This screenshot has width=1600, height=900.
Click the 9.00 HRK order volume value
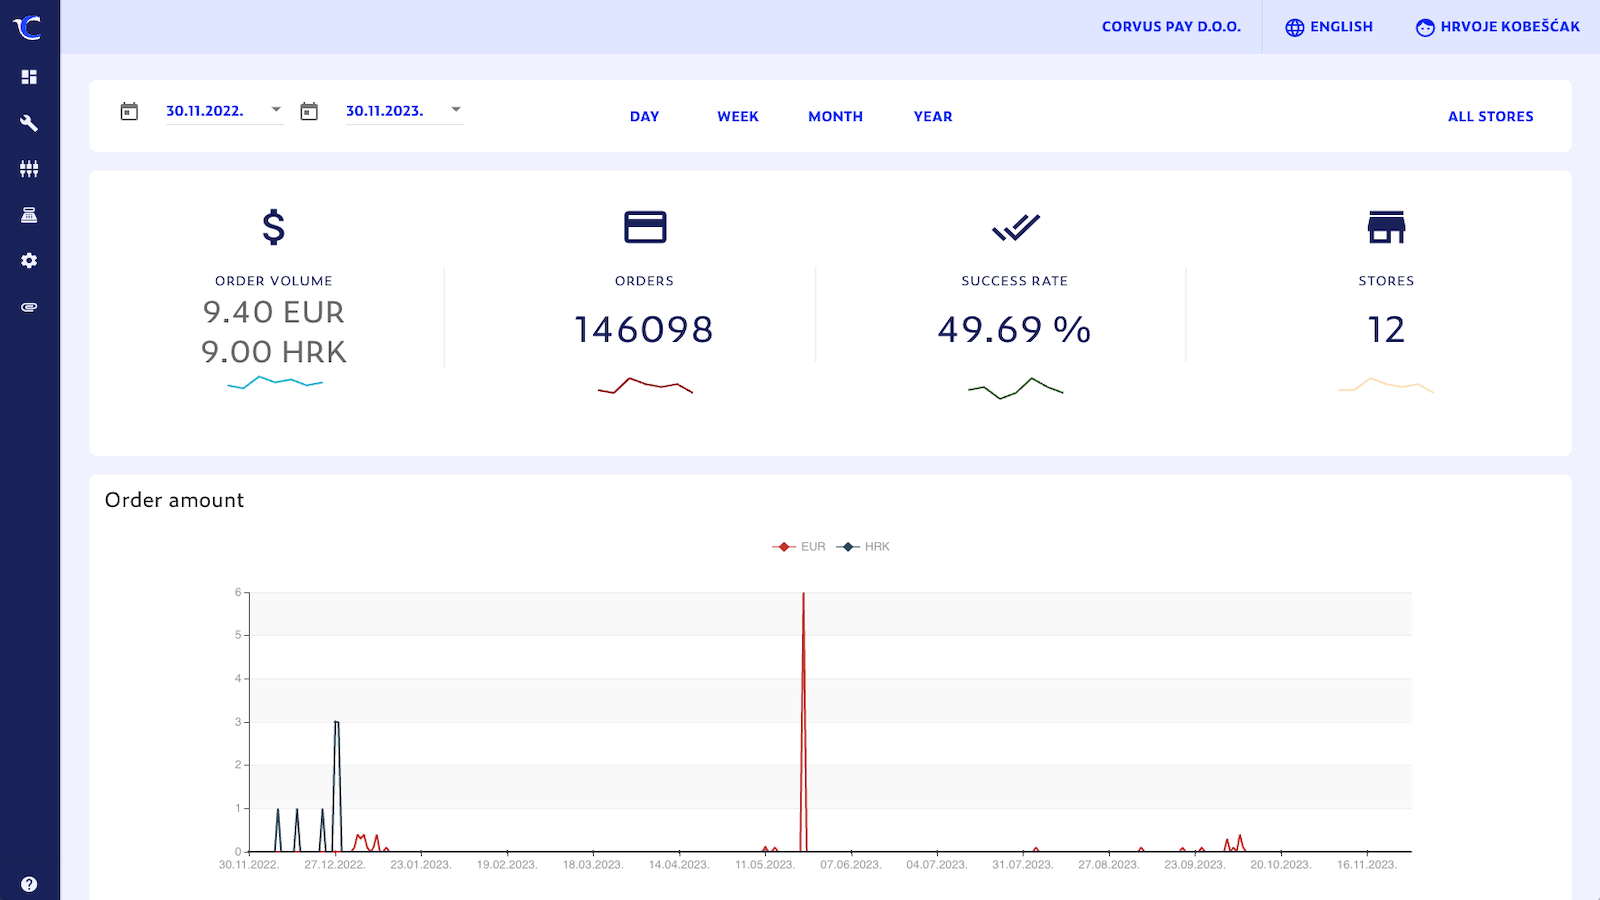point(274,352)
